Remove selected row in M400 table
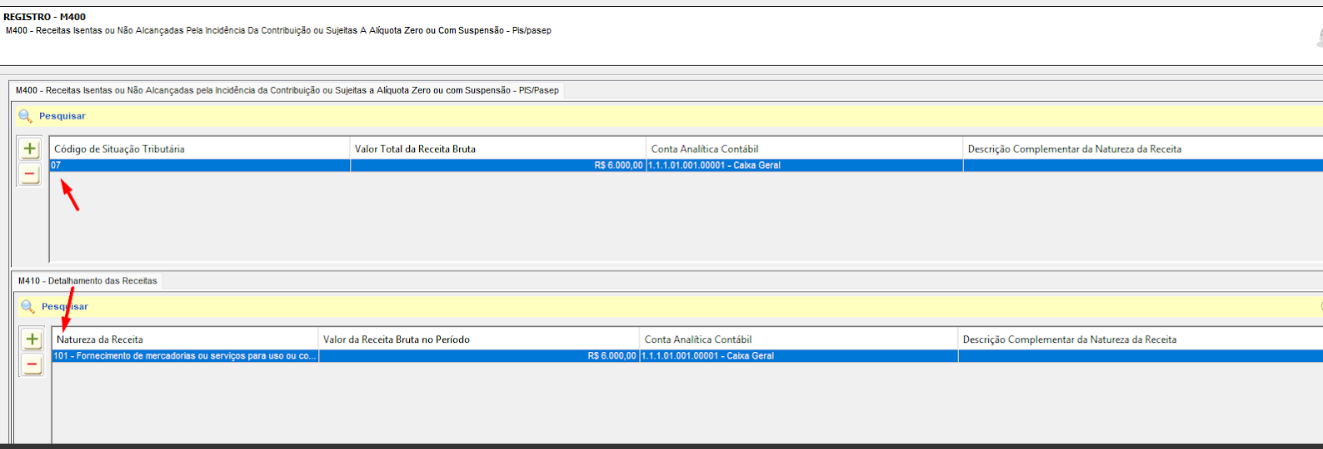 click(x=30, y=175)
